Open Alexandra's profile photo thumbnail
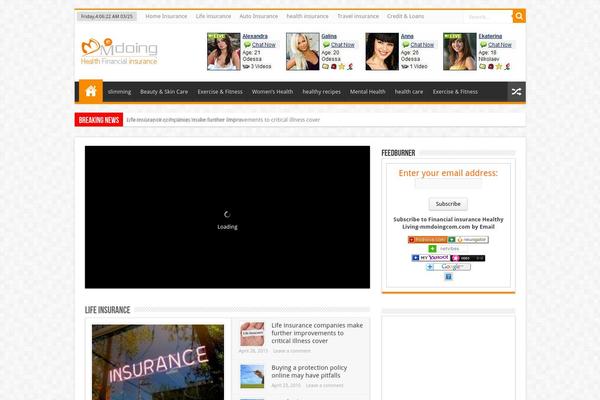This screenshot has height=400, width=600. 224,51
